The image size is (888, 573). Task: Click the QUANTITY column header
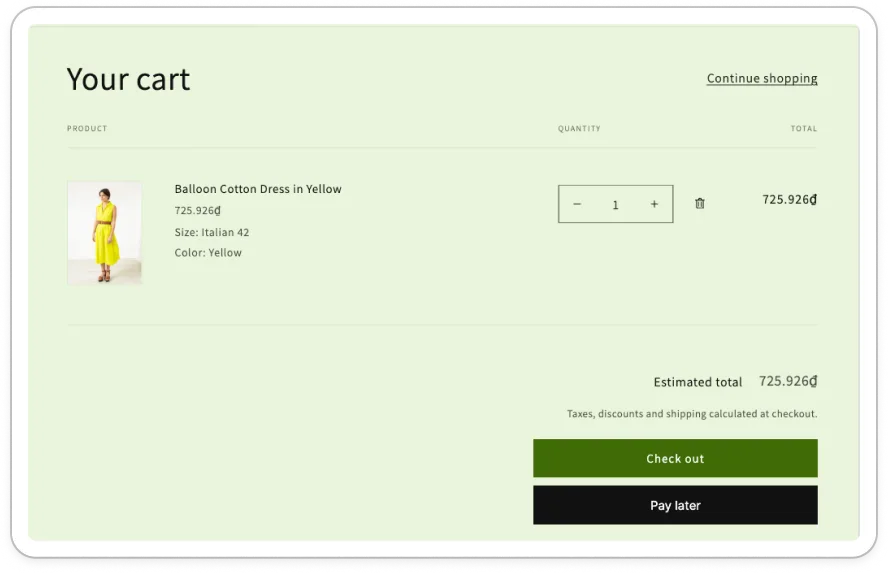(579, 129)
